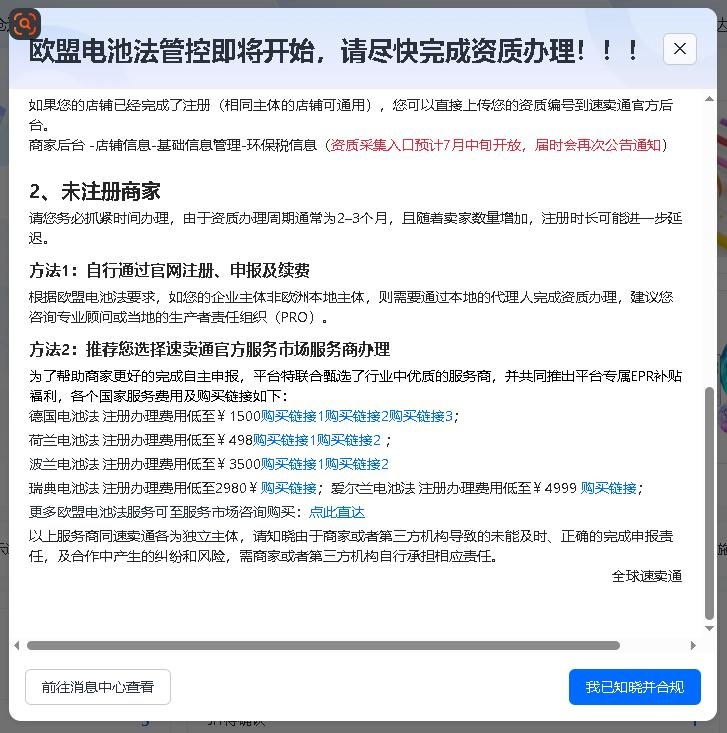Image resolution: width=727 pixels, height=733 pixels.
Task: Open Poland battery law 购买链接1
Action: pyautogui.click(x=292, y=464)
